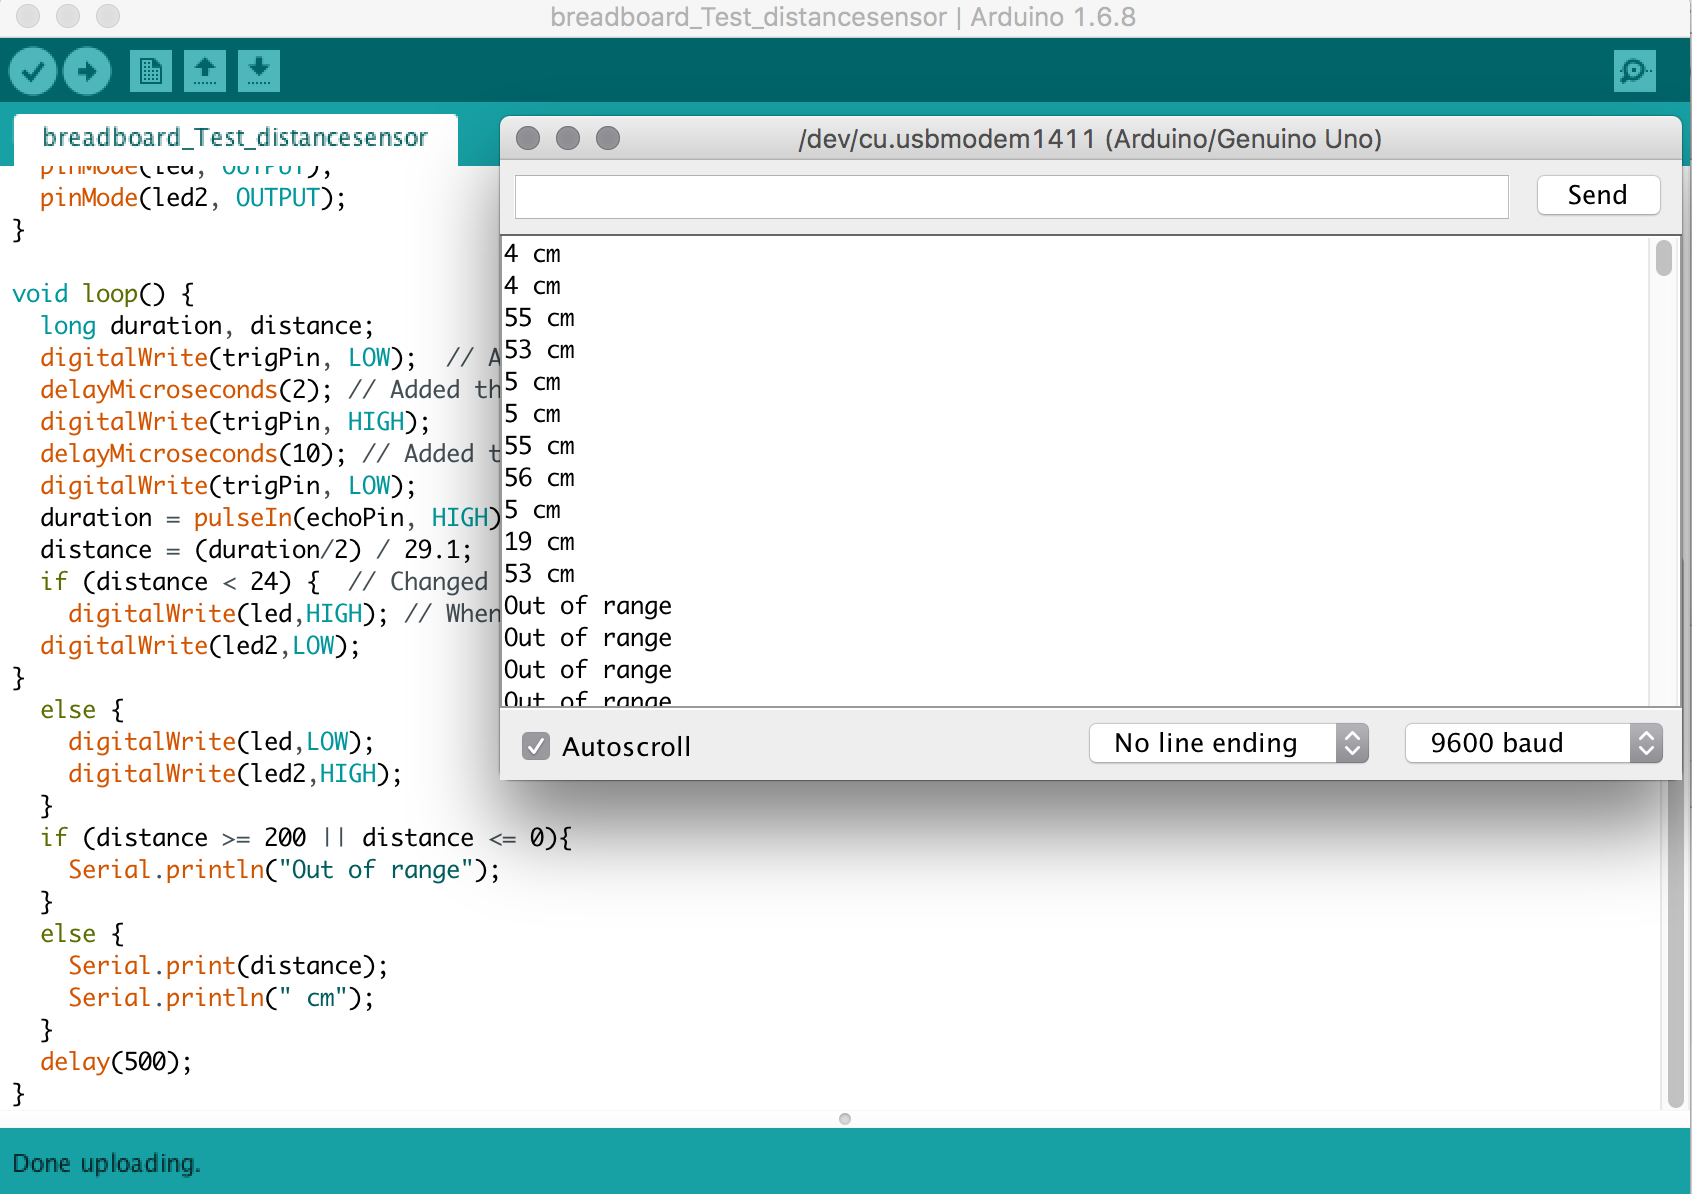The image size is (1692, 1194).
Task: Toggle the Autoscroll checkbox
Action: pyautogui.click(x=536, y=746)
